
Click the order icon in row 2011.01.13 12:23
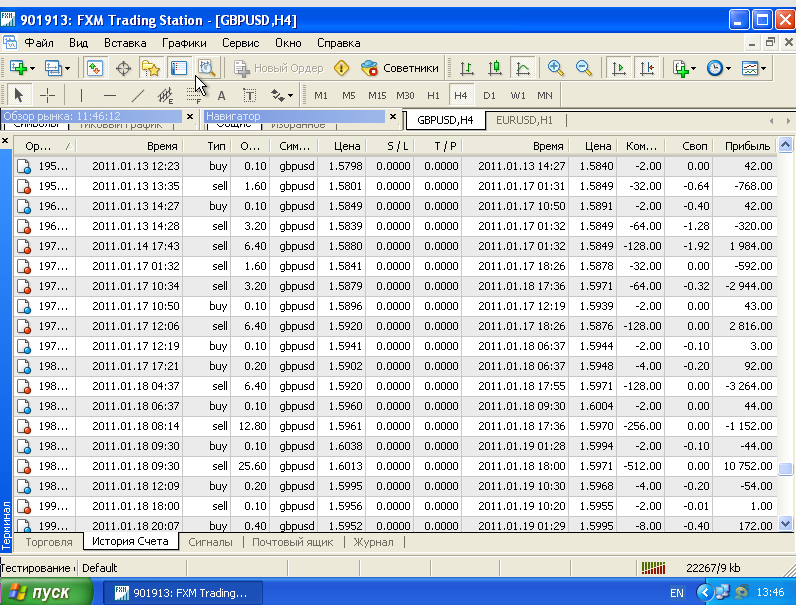click(24, 166)
